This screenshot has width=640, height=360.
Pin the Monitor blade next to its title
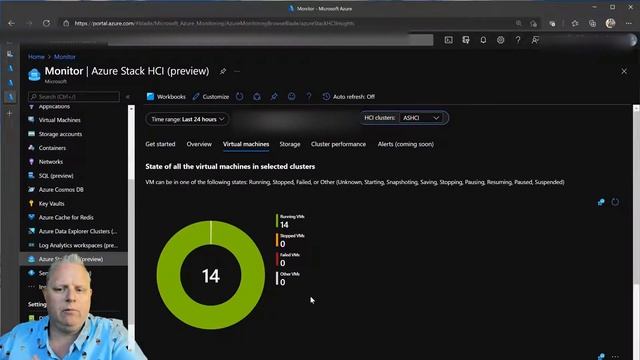click(222, 71)
